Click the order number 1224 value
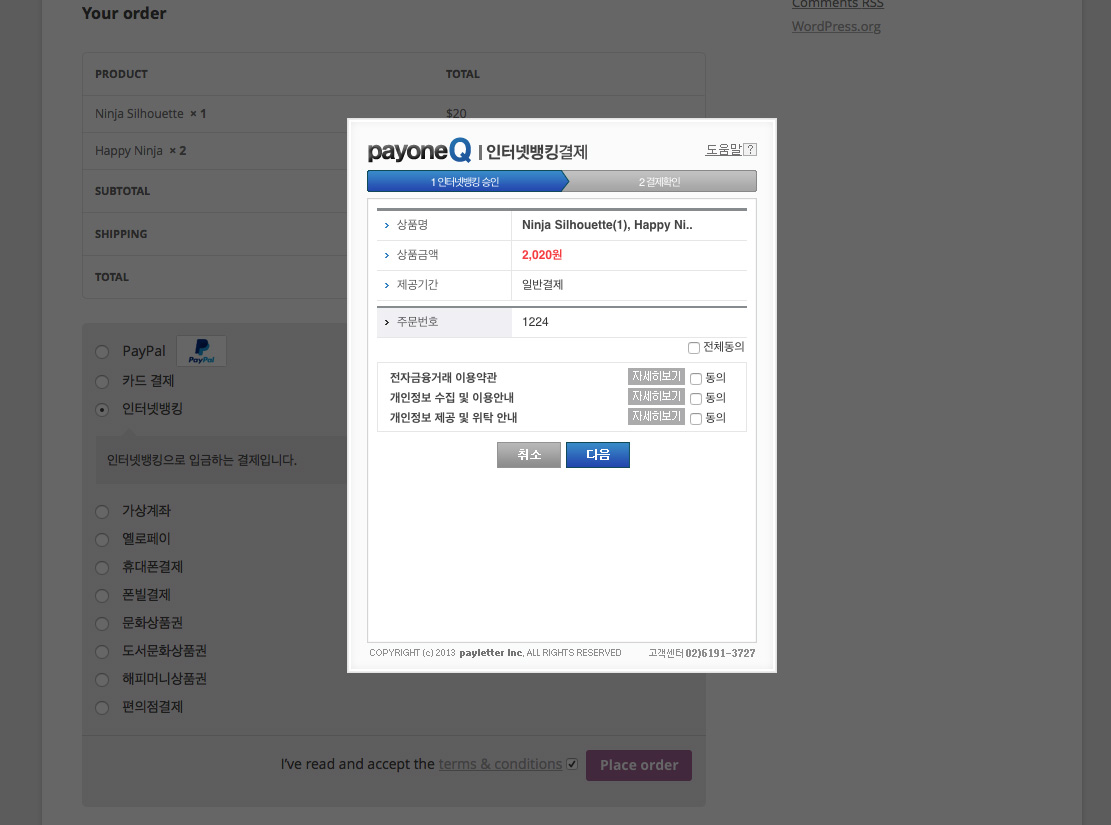This screenshot has width=1111, height=825. 535,322
